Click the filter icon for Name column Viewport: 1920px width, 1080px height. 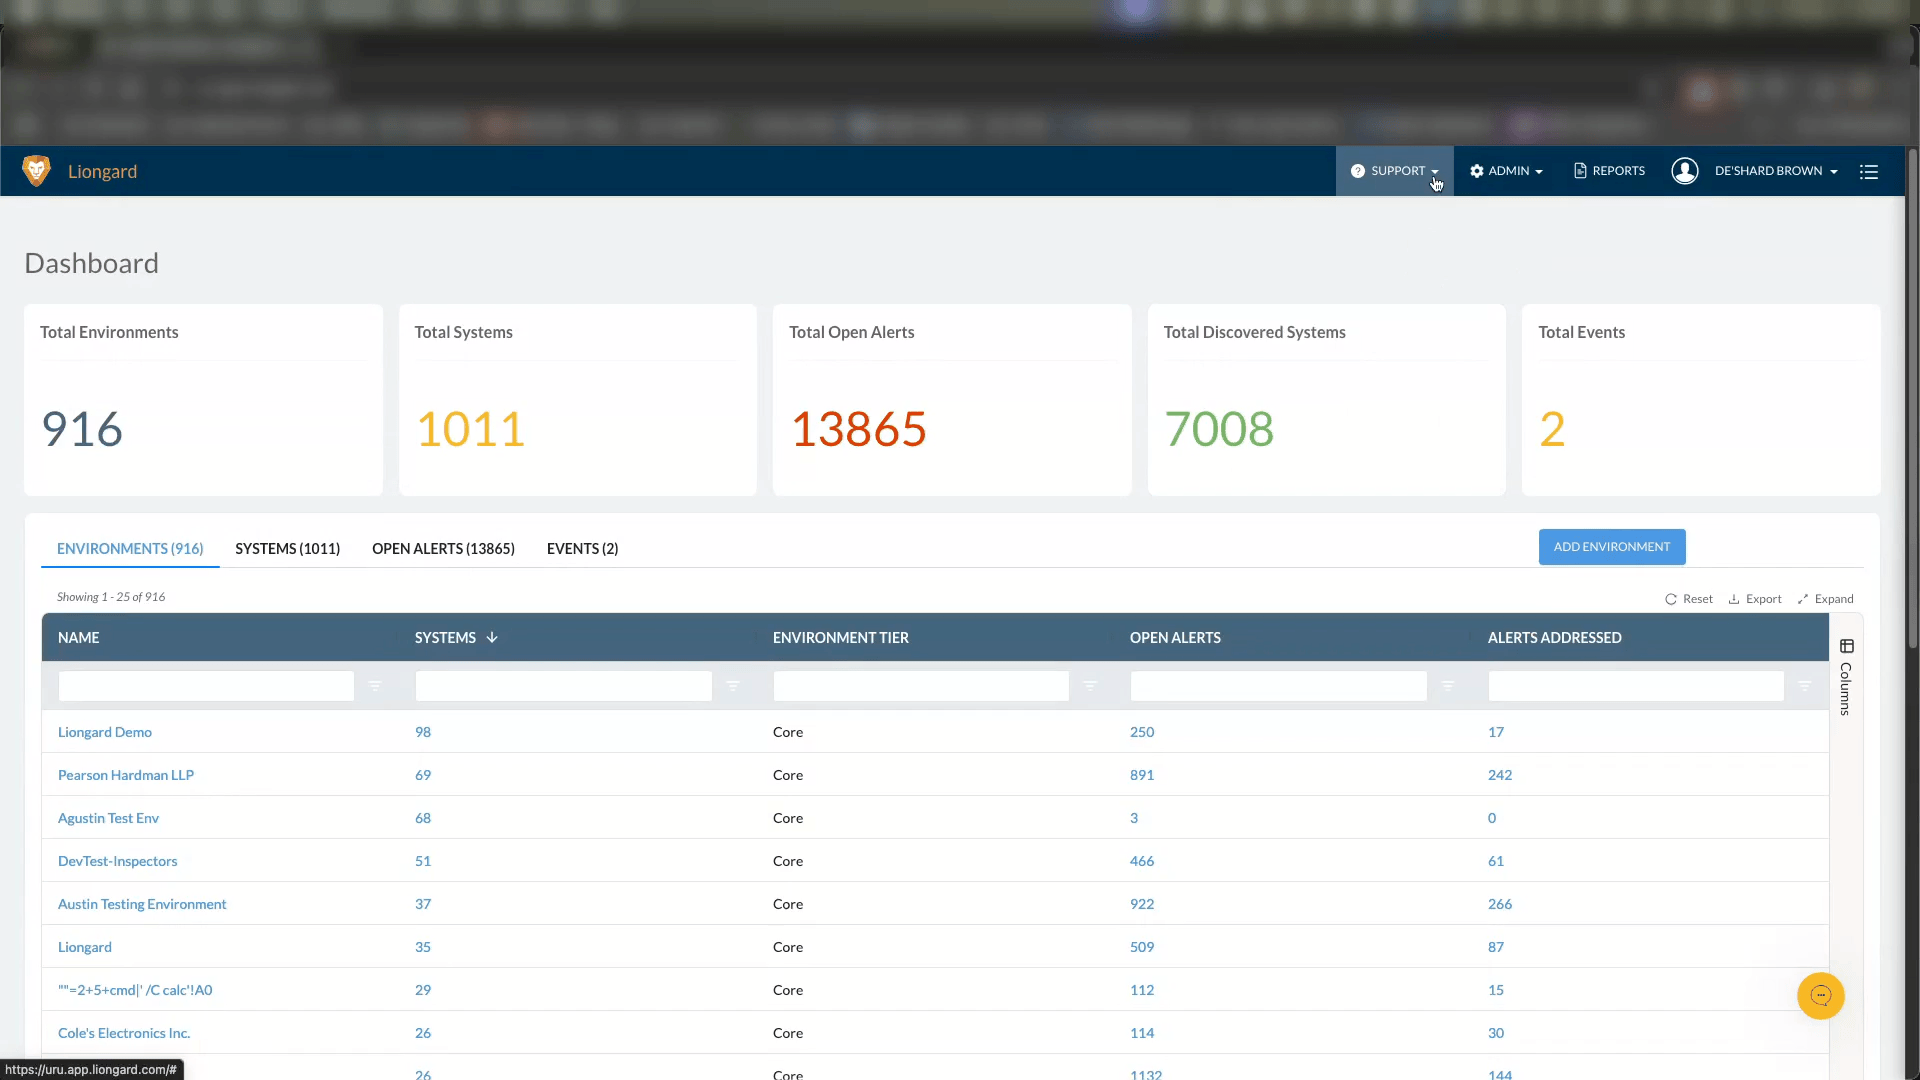pyautogui.click(x=374, y=686)
